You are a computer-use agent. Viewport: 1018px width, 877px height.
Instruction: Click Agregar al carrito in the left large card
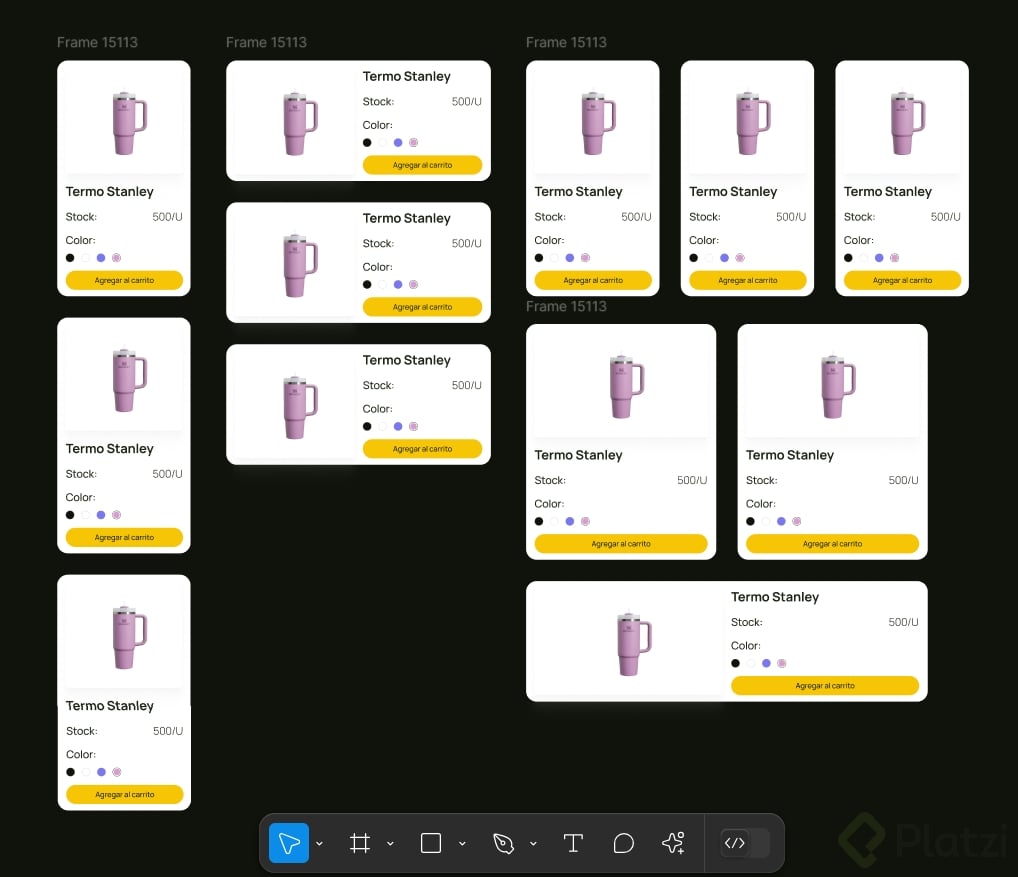point(621,544)
